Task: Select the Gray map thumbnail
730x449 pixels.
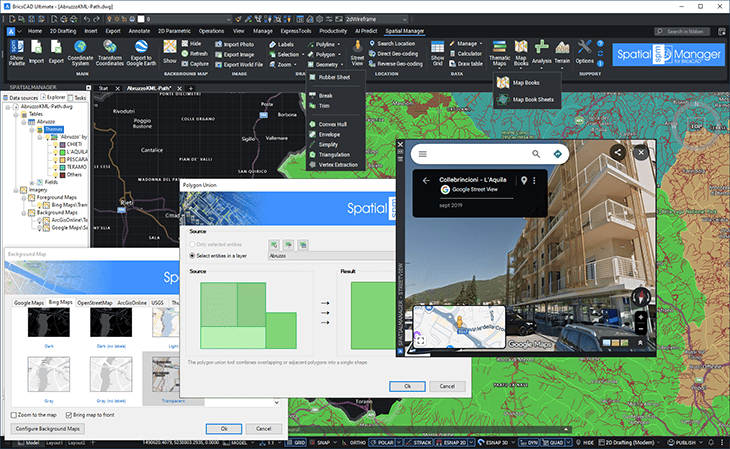Action: pos(47,375)
